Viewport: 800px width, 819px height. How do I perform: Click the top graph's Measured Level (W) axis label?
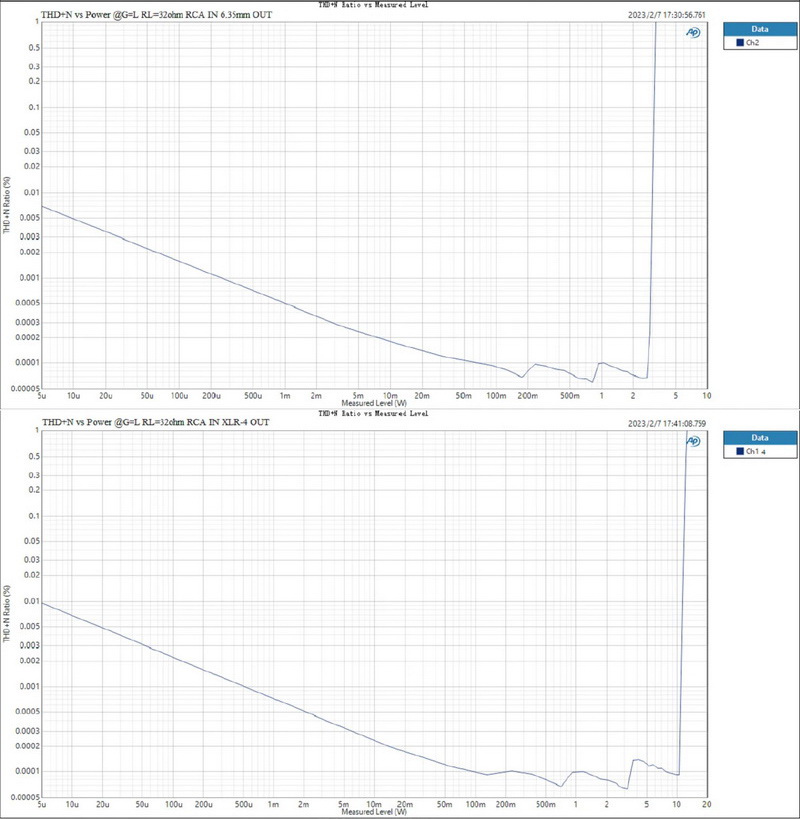click(373, 403)
